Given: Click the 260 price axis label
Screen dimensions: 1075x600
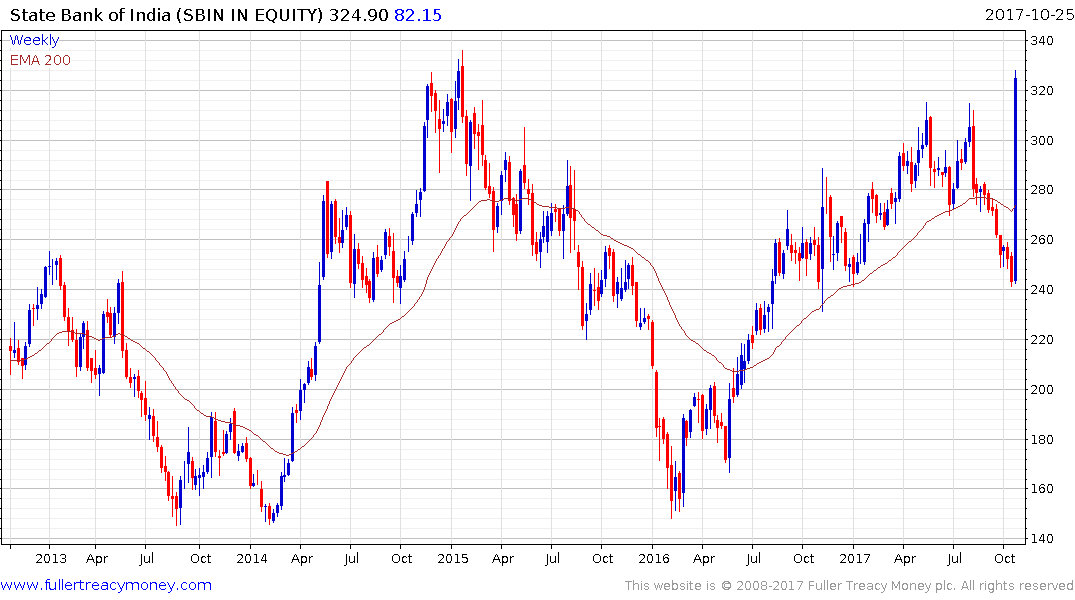Looking at the screenshot, I should pyautogui.click(x=1042, y=240).
